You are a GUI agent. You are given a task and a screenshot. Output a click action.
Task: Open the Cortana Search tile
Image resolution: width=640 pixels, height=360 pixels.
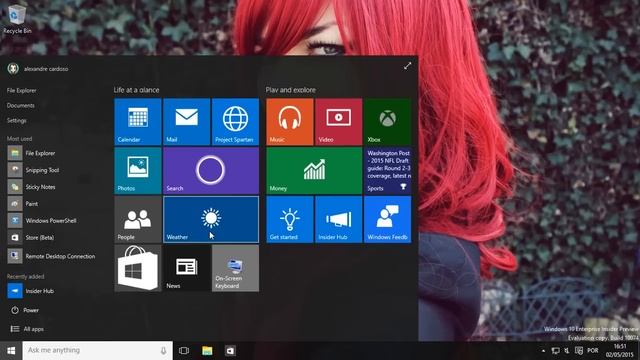click(211, 171)
